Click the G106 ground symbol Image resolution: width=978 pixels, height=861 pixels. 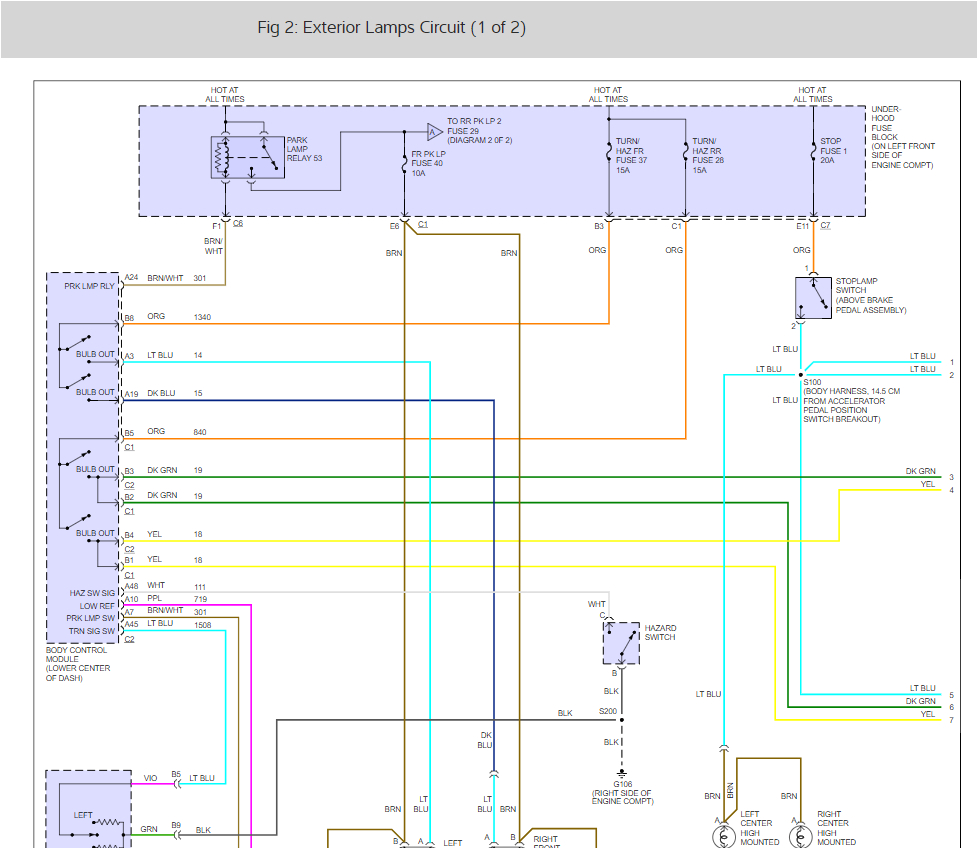[620, 772]
